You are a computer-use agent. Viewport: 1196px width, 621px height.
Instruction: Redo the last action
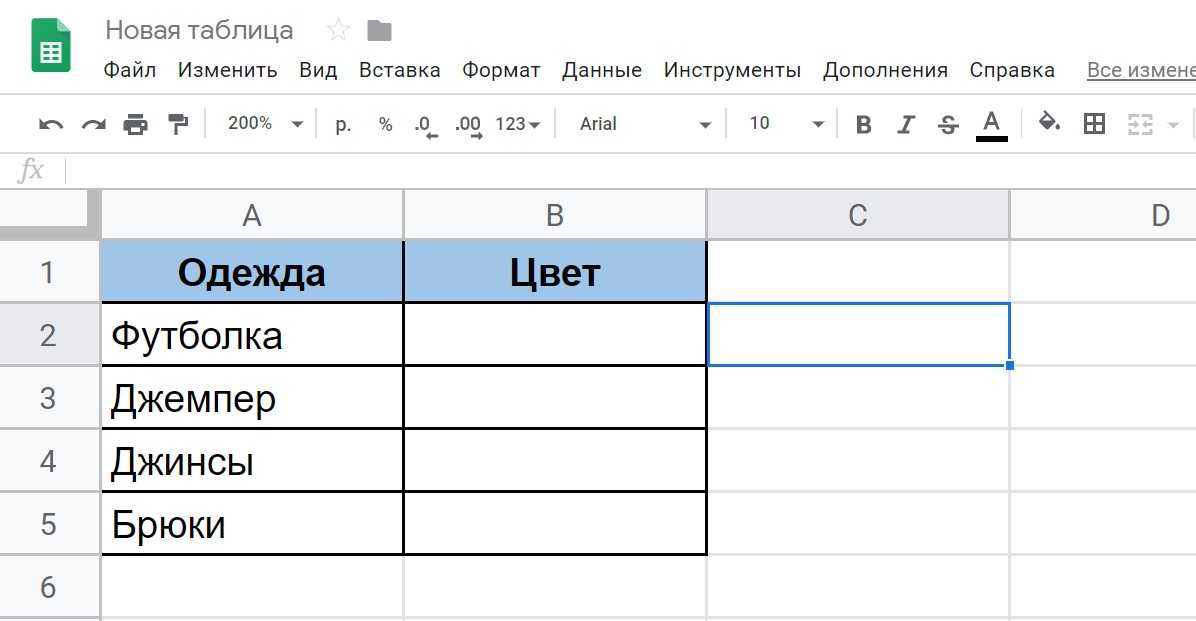pyautogui.click(x=93, y=124)
